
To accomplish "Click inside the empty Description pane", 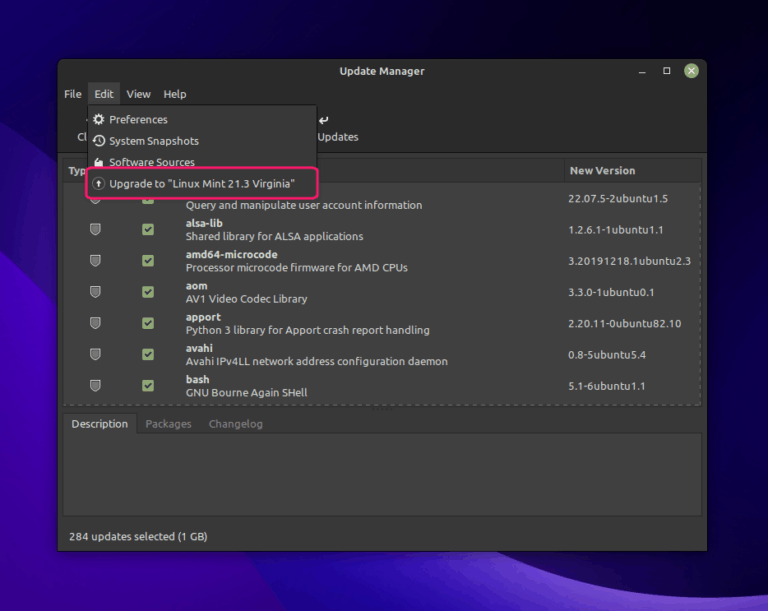I will pos(382,474).
